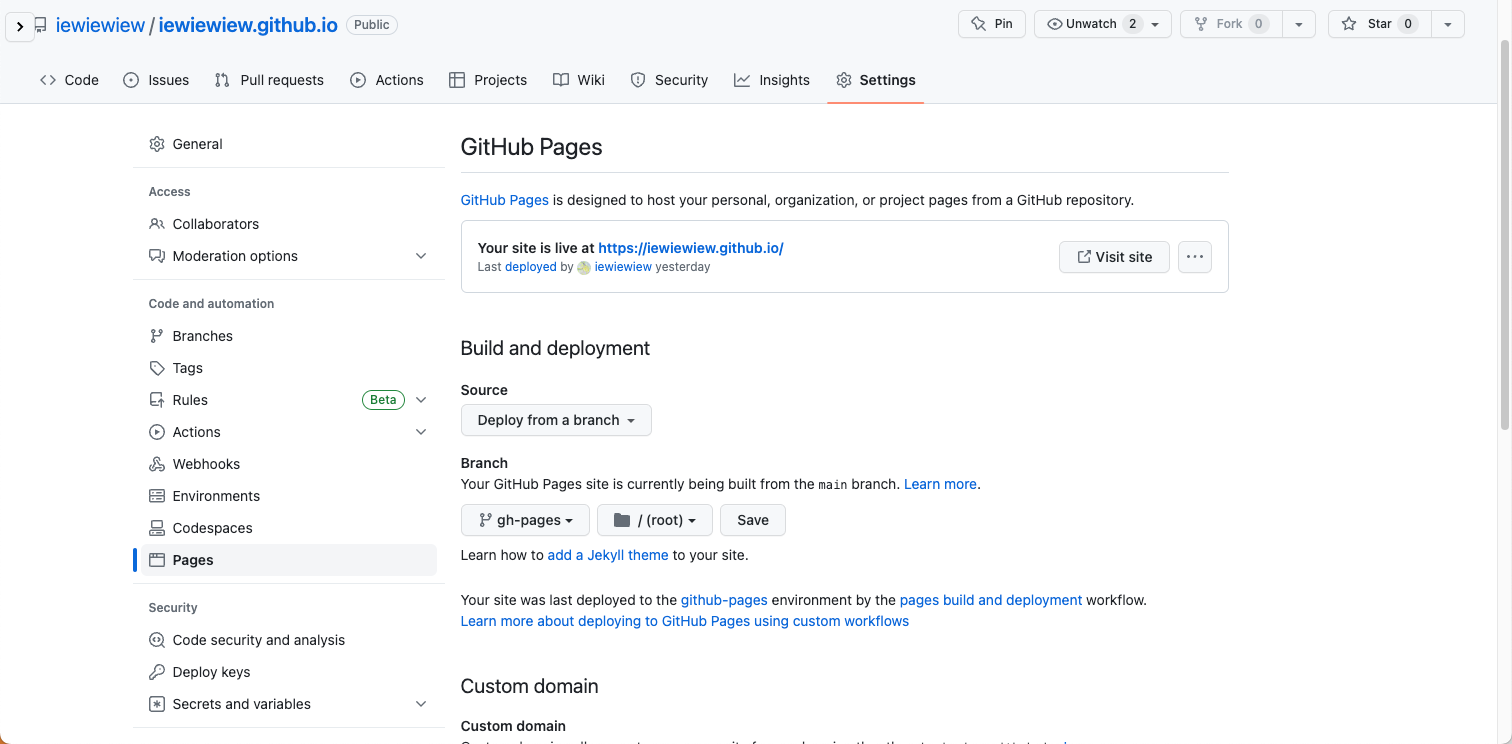Viewport: 1512px width, 744px height.
Task: Switch to the Actions tab
Action: (x=387, y=80)
